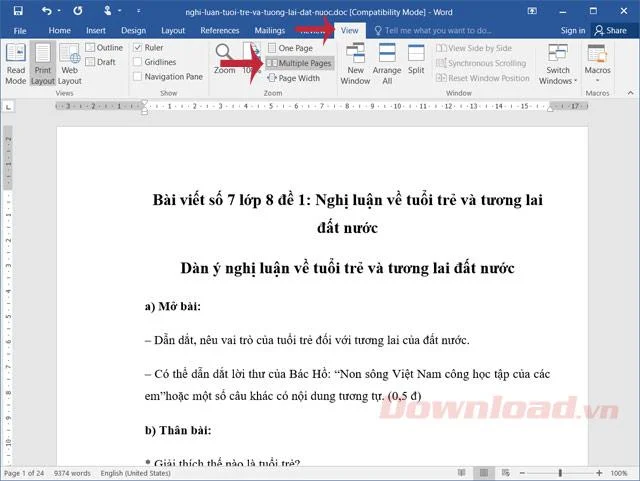
Task: Collapse the ribbon with the chevron
Action: [x=631, y=93]
